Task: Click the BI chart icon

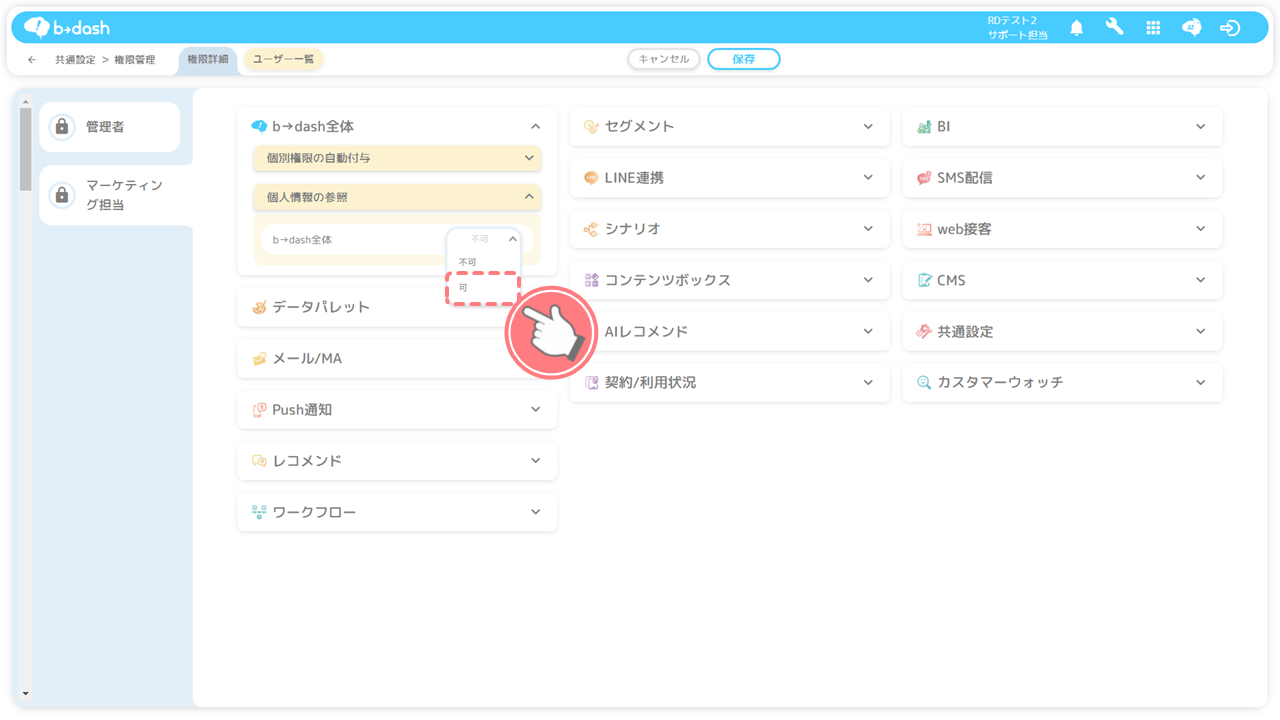Action: [x=924, y=127]
